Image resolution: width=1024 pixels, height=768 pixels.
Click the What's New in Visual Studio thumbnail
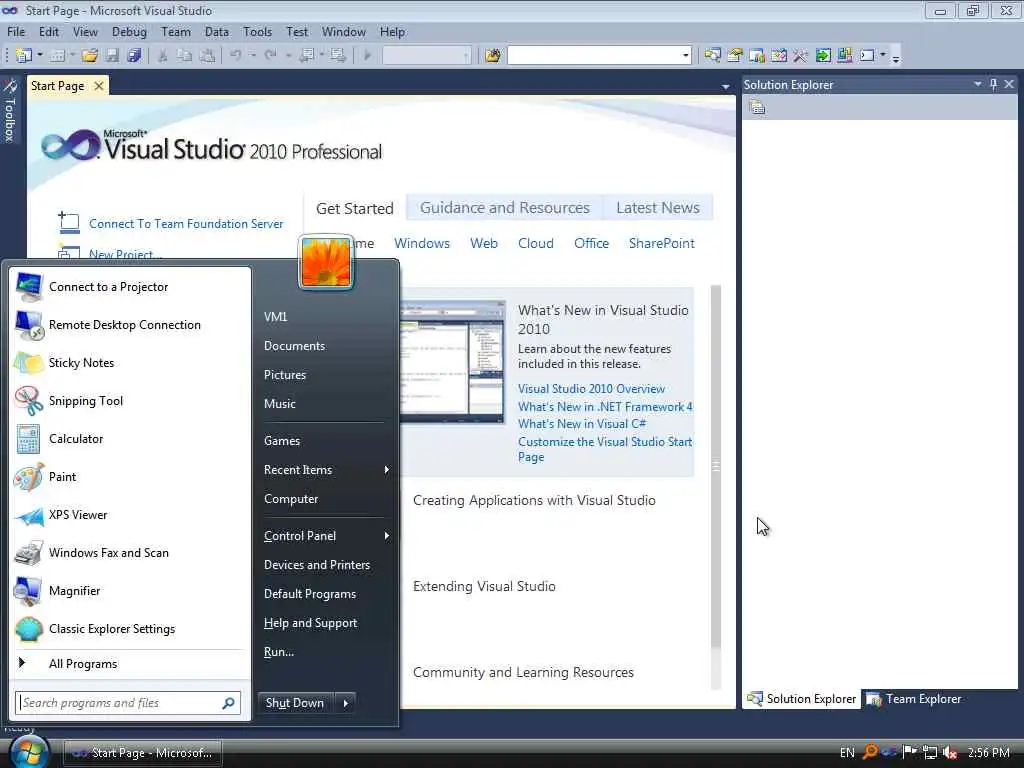(x=453, y=362)
